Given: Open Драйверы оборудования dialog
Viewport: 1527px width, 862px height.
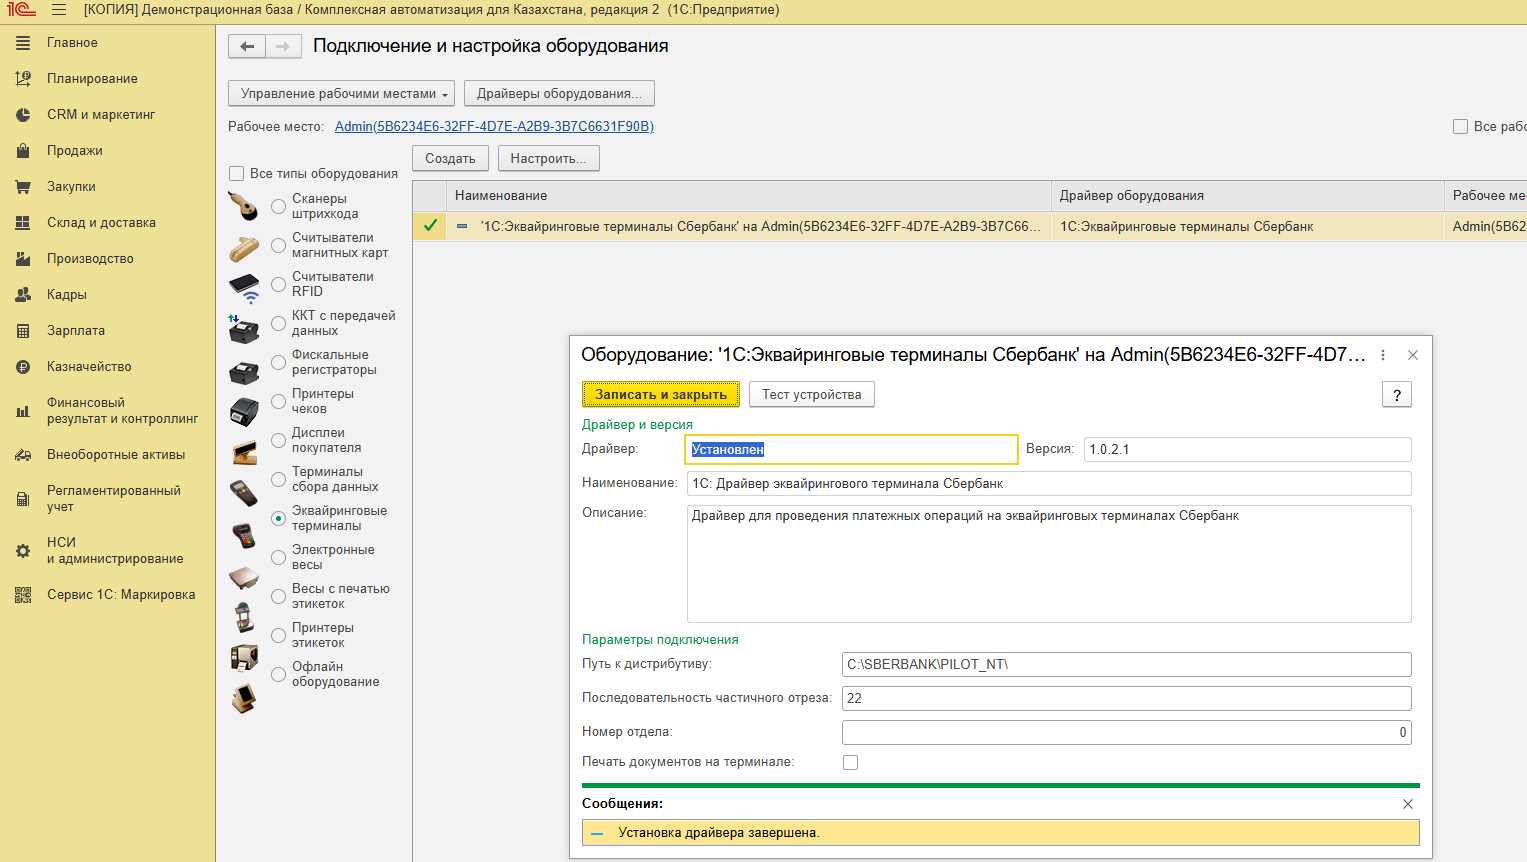Looking at the screenshot, I should coord(559,94).
